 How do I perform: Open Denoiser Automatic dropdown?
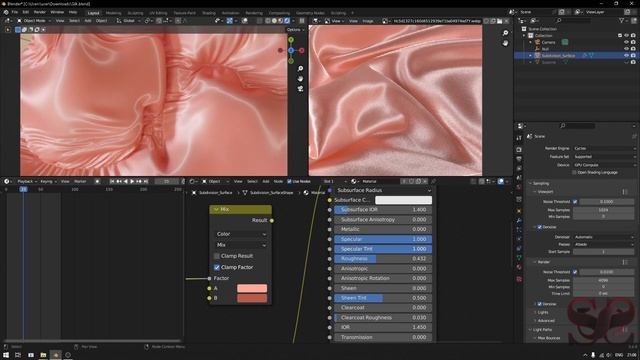(x=604, y=237)
